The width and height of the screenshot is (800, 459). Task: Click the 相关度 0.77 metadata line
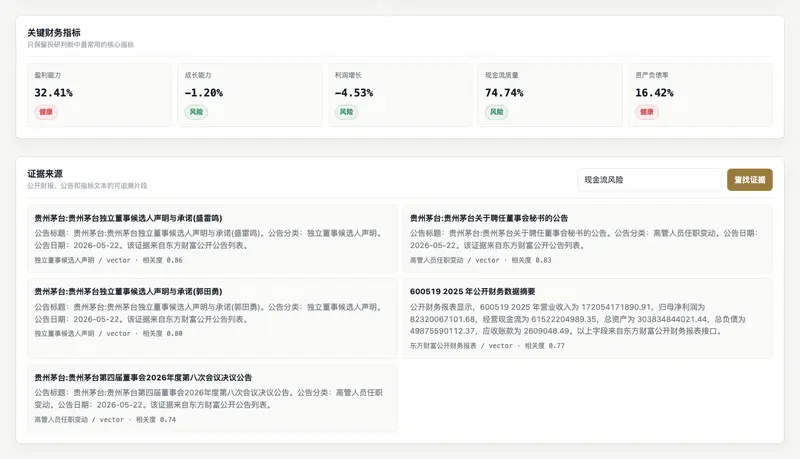487,346
